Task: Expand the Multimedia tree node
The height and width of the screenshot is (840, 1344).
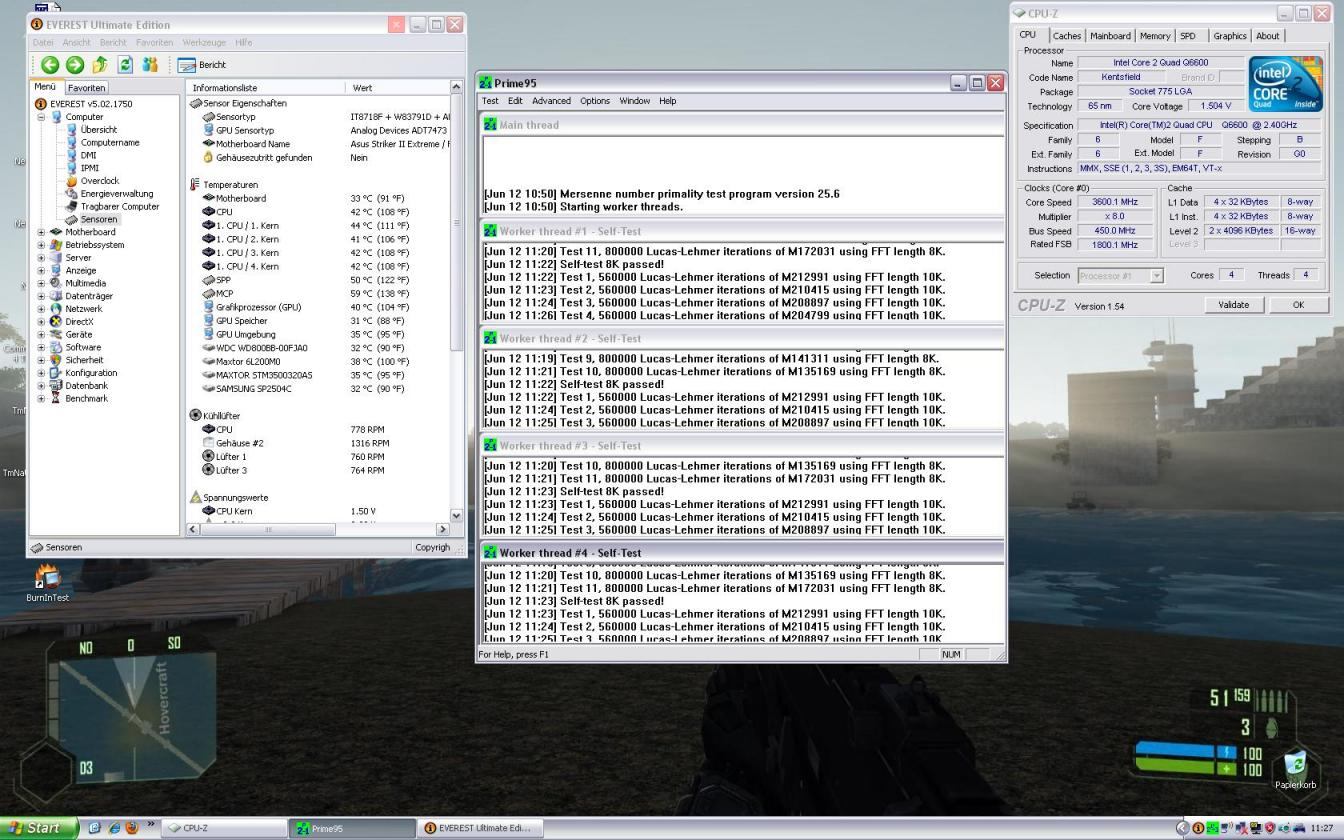Action: click(42, 283)
